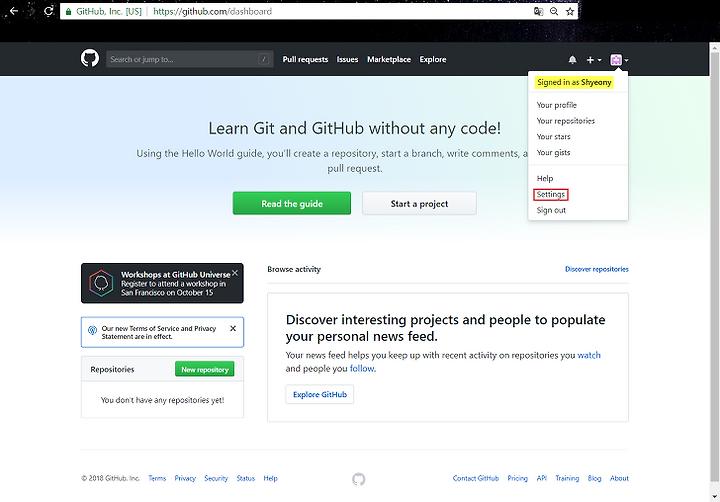720x502 pixels.
Task: Click the green lock security icon
Action: click(x=68, y=11)
